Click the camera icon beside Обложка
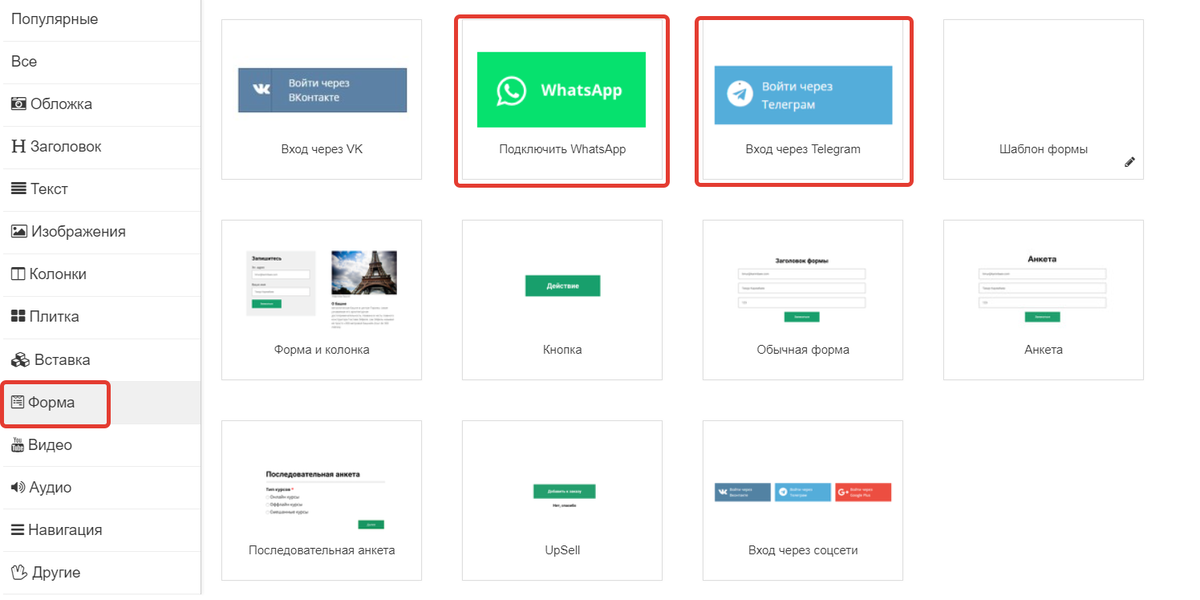This screenshot has height=600, width=1200. click(18, 104)
